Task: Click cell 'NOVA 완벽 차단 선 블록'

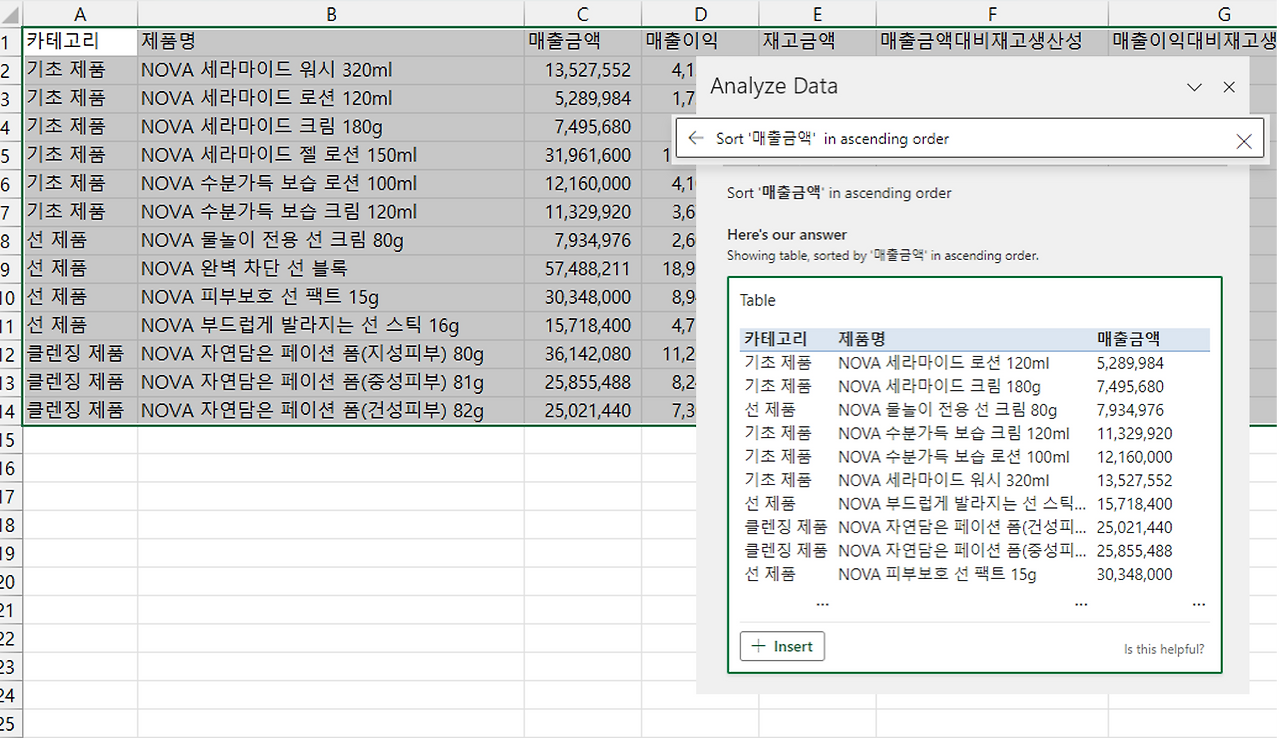Action: pos(331,269)
